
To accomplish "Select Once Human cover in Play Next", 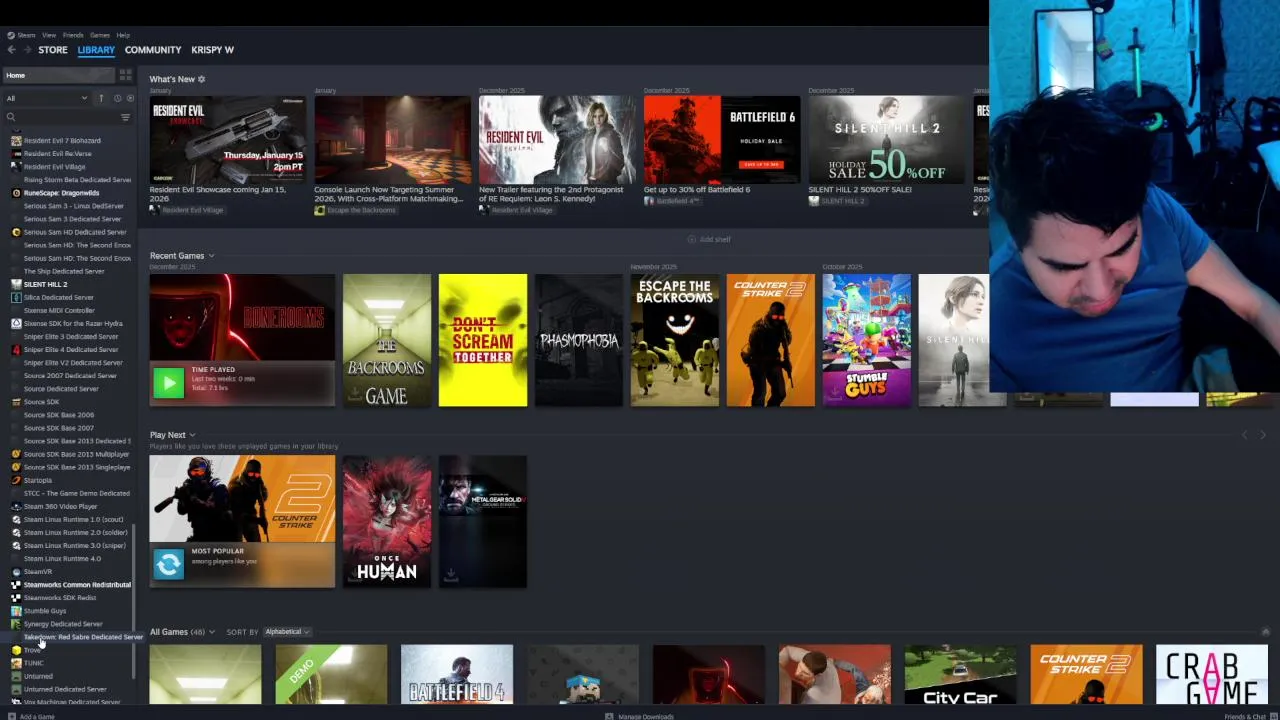I will (x=387, y=522).
